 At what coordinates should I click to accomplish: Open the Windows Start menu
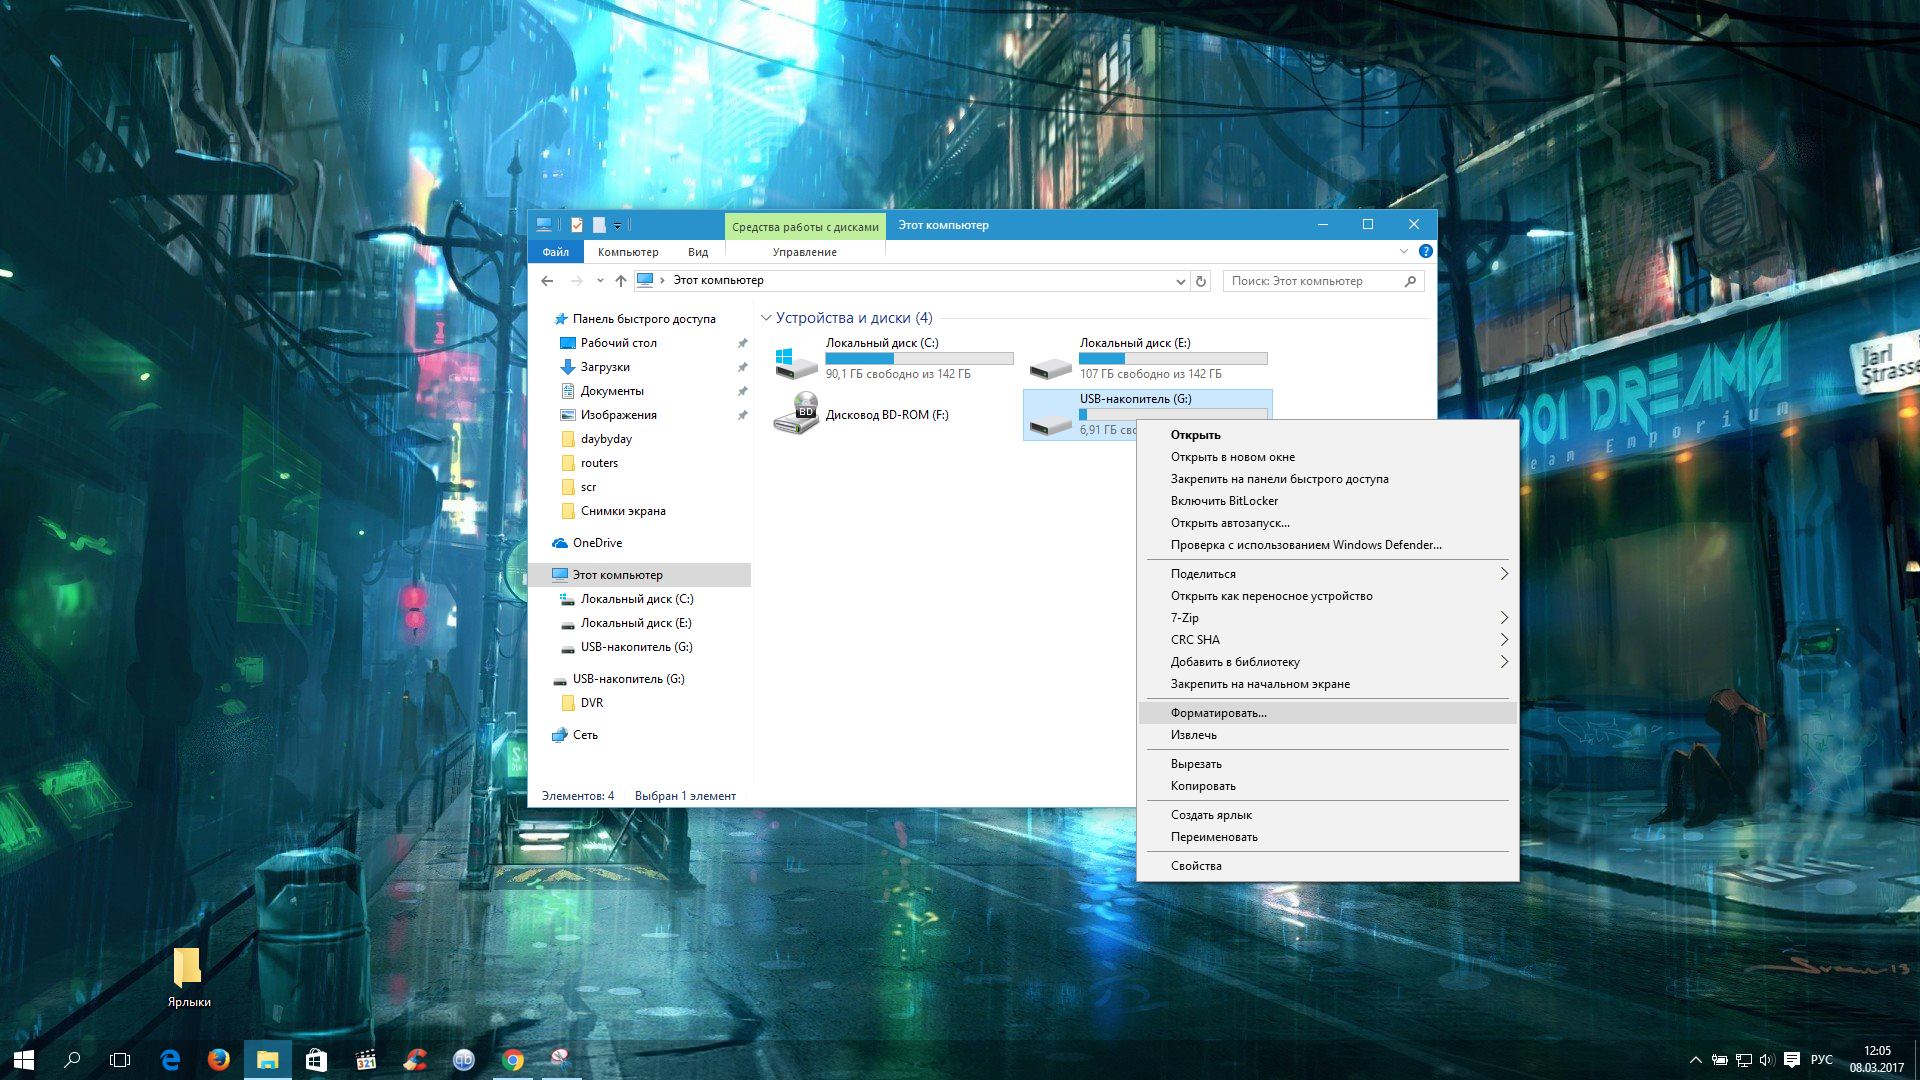coord(24,1060)
